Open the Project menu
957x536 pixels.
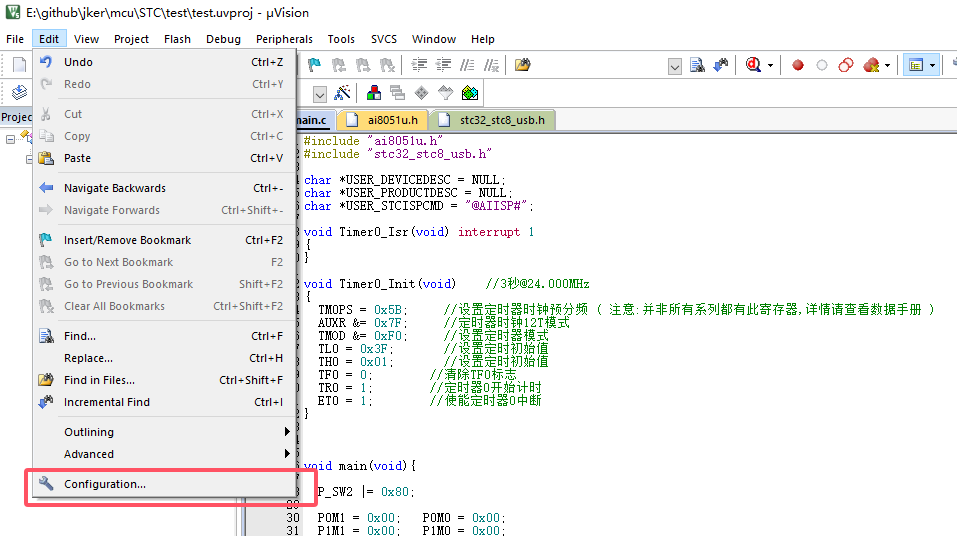click(x=131, y=39)
